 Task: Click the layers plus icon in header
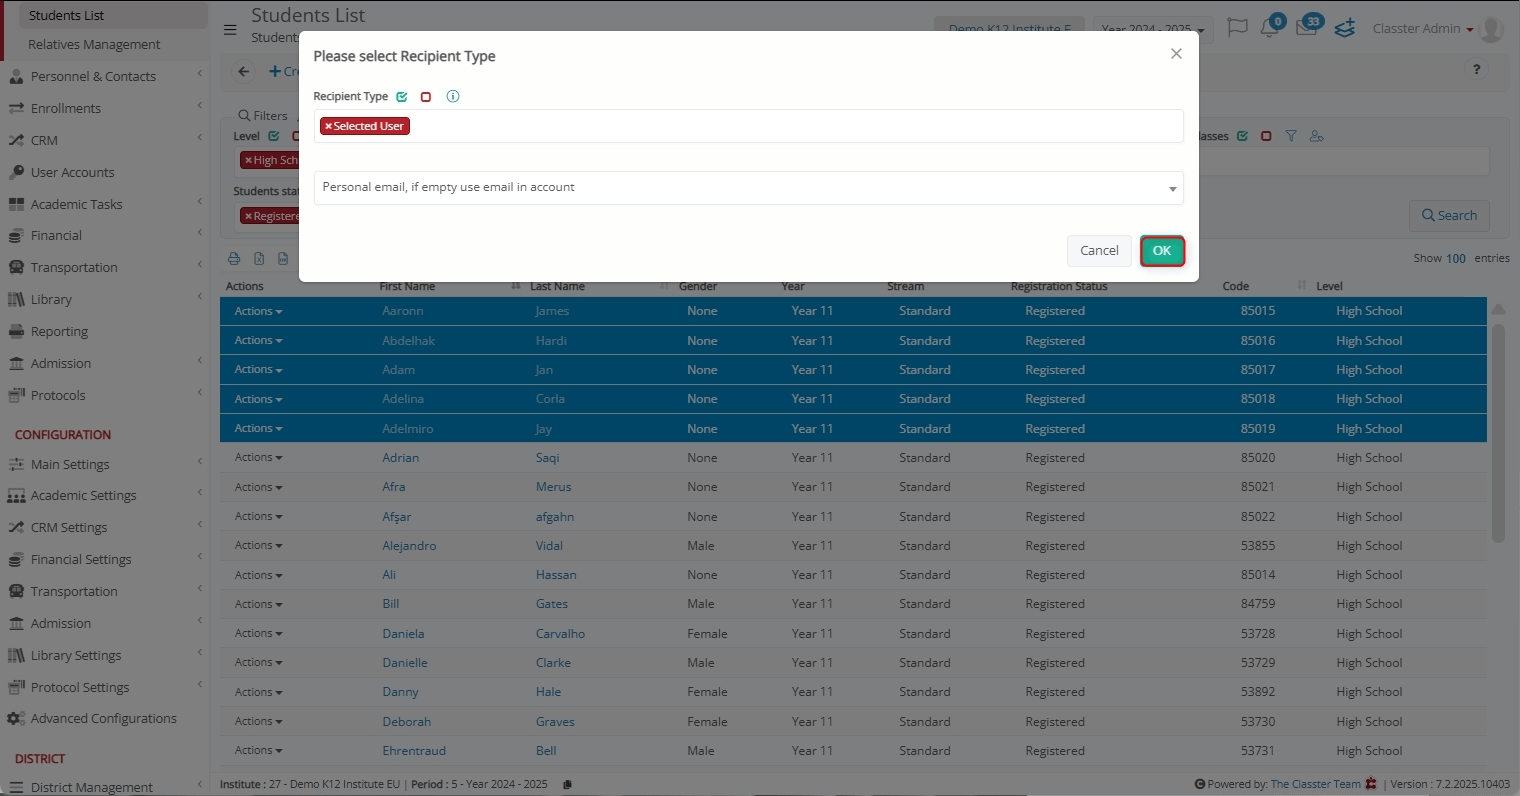[1345, 28]
